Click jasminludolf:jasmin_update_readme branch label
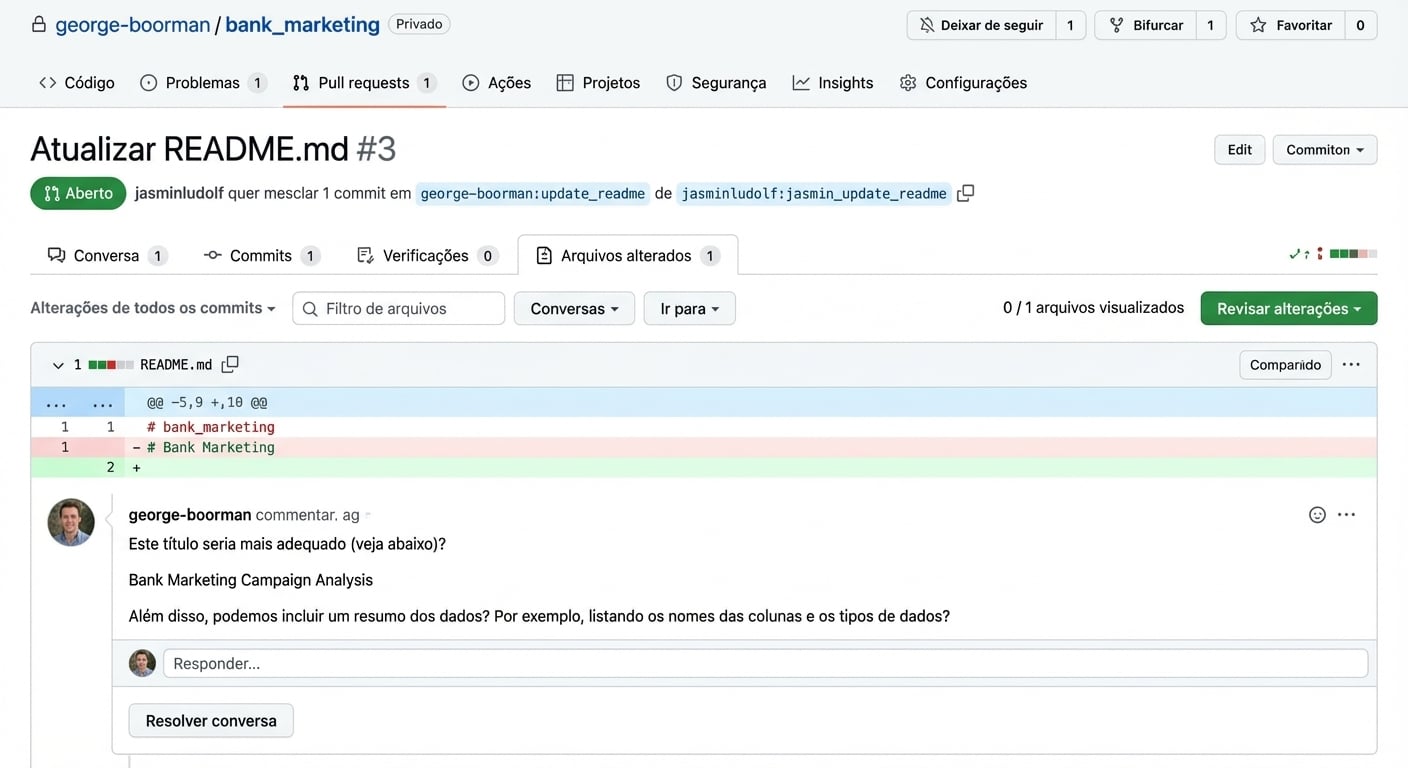The height and width of the screenshot is (768, 1408). coord(814,194)
